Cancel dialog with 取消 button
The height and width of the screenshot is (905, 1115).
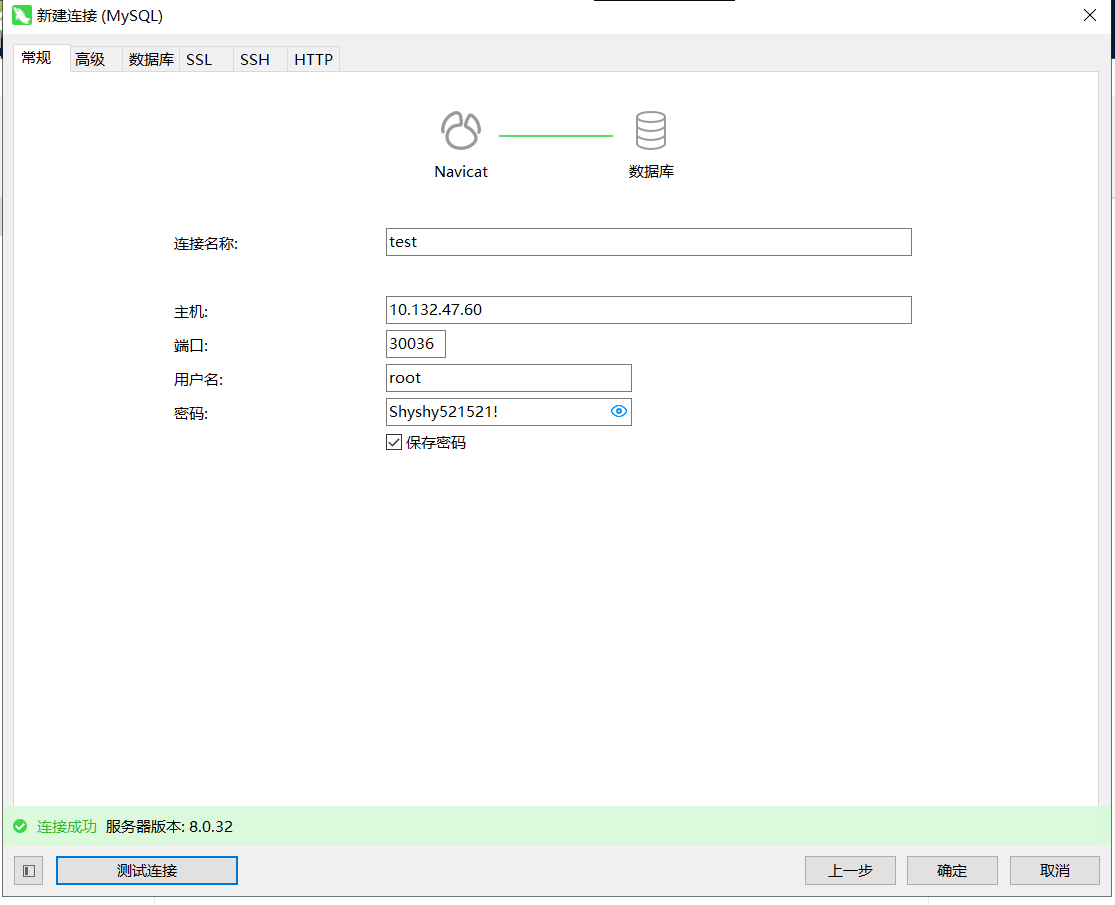point(1055,871)
